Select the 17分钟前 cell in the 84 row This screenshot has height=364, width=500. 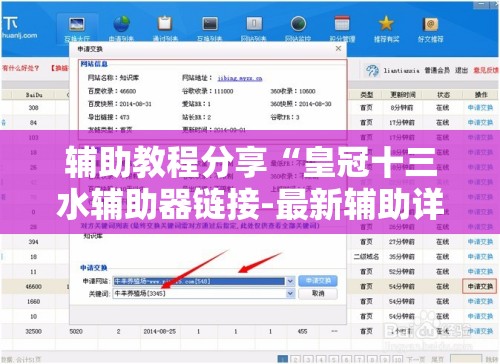click(402, 123)
